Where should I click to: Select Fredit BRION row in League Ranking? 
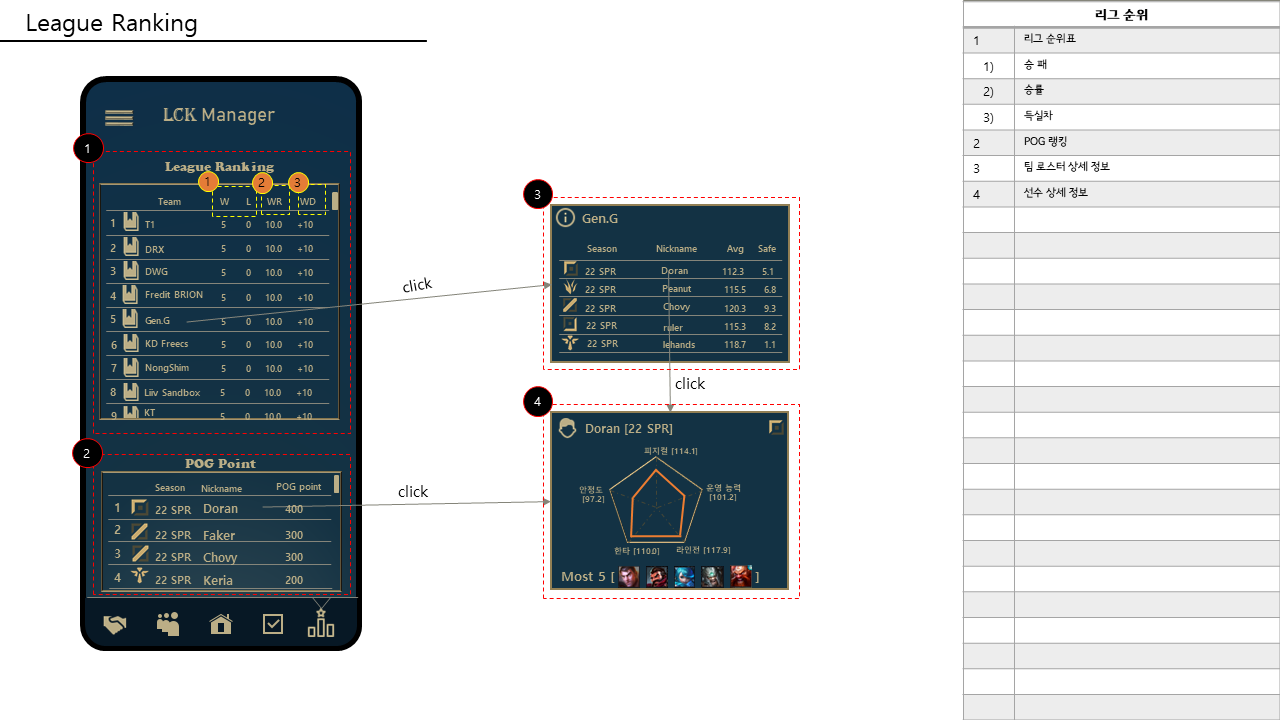[218, 296]
